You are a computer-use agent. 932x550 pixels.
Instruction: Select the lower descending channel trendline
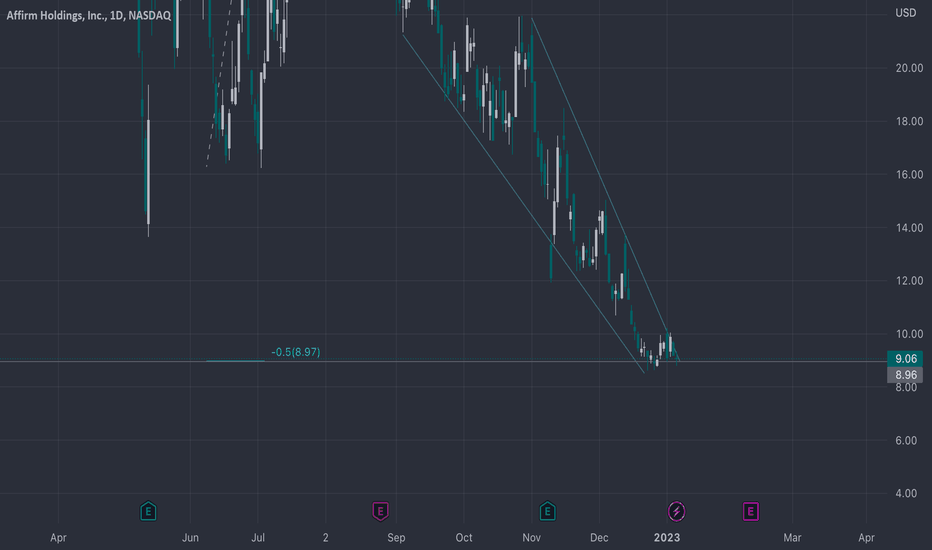[523, 204]
